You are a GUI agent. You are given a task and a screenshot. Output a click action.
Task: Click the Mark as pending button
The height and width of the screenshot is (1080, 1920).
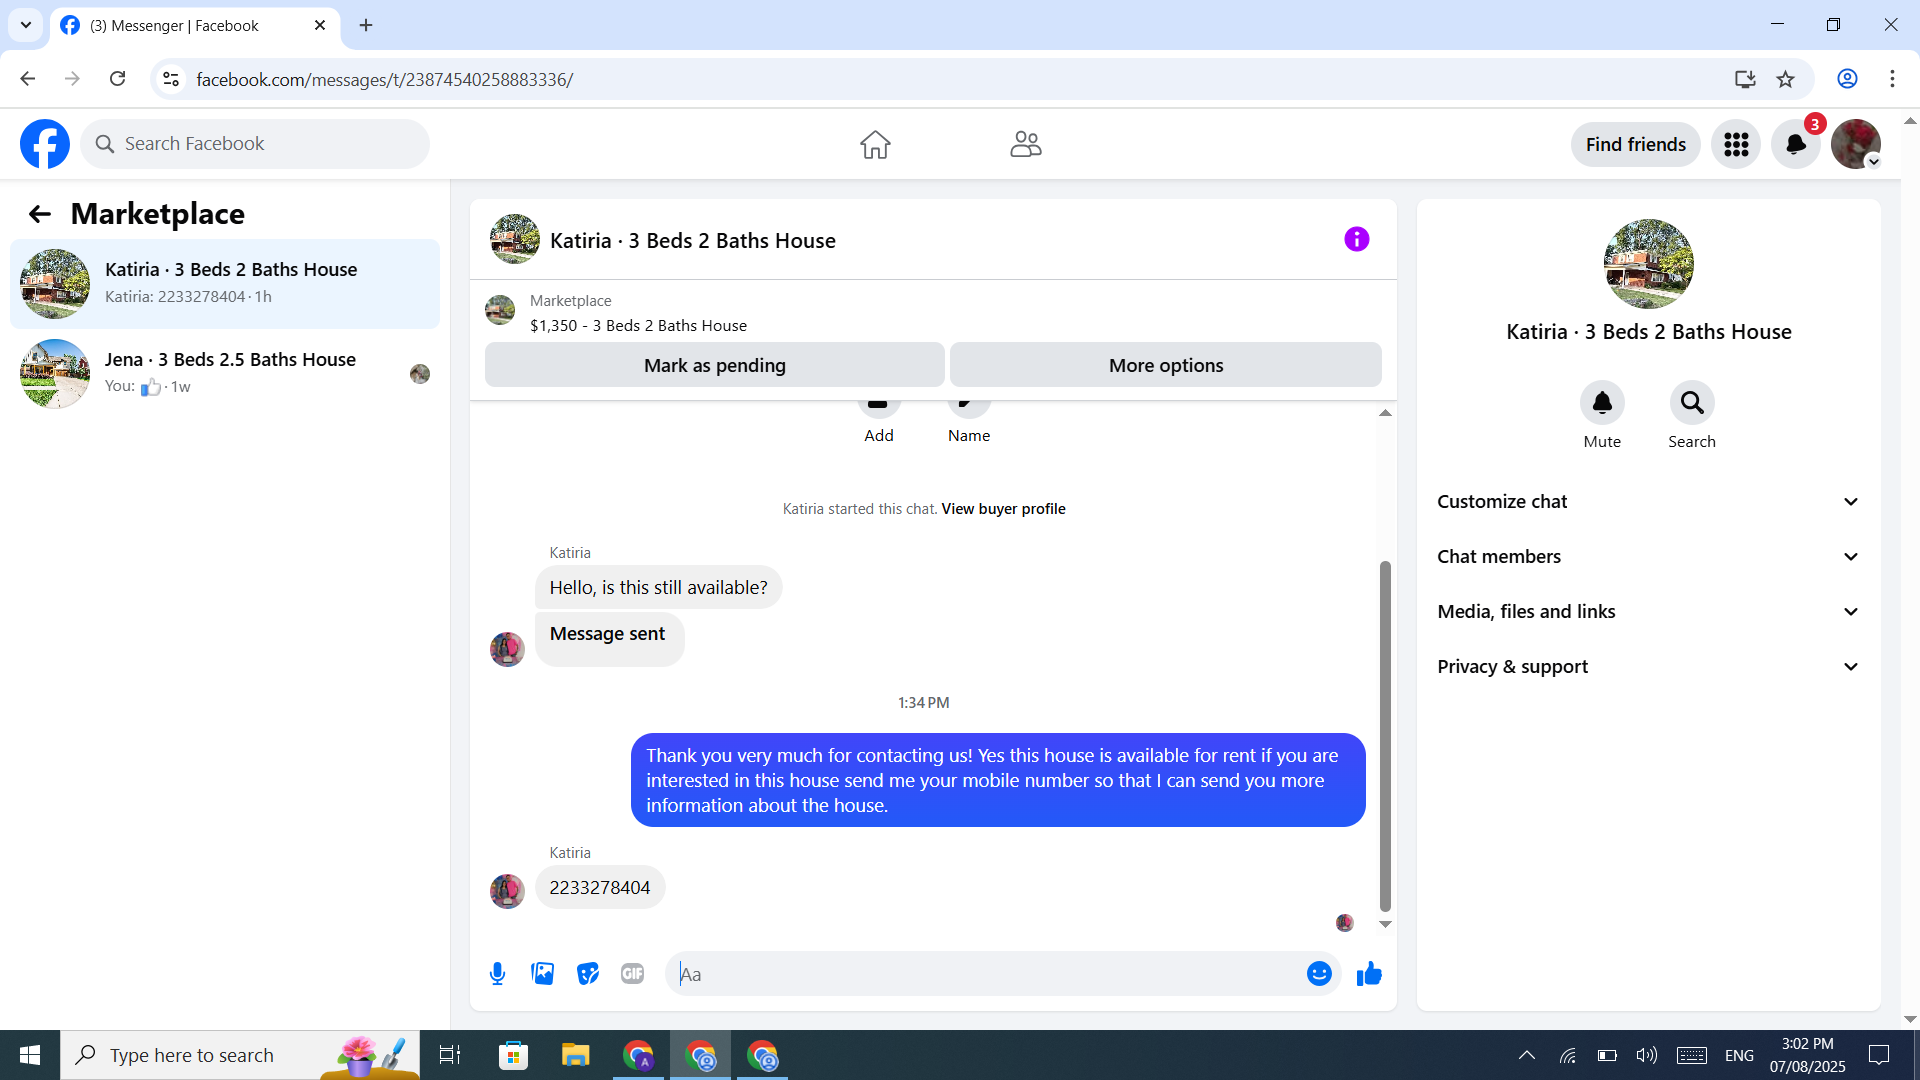click(714, 365)
